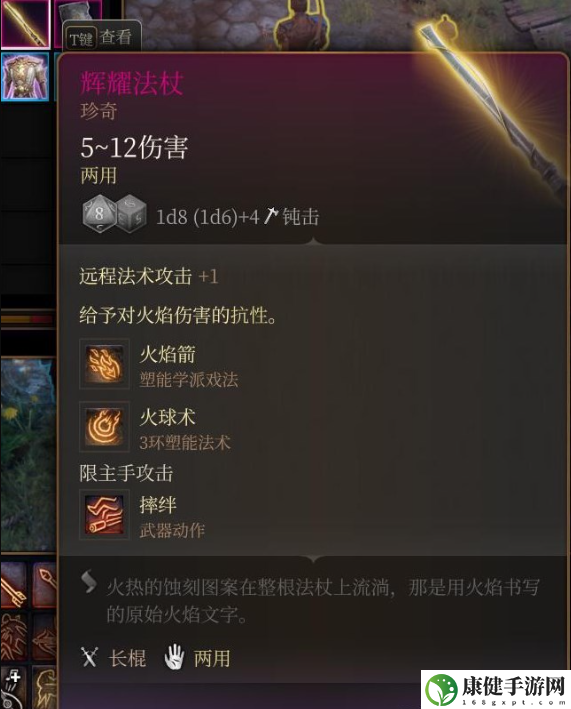Click the 摔绊 weapon action icon
Image resolution: width=571 pixels, height=709 pixels.
tap(104, 515)
